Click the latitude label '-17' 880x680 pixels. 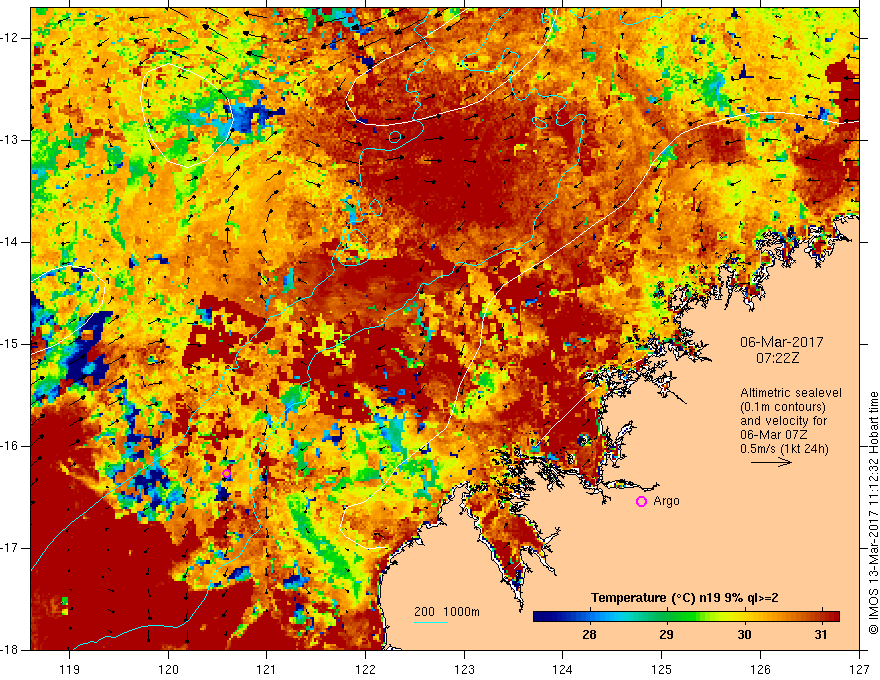click(12, 548)
